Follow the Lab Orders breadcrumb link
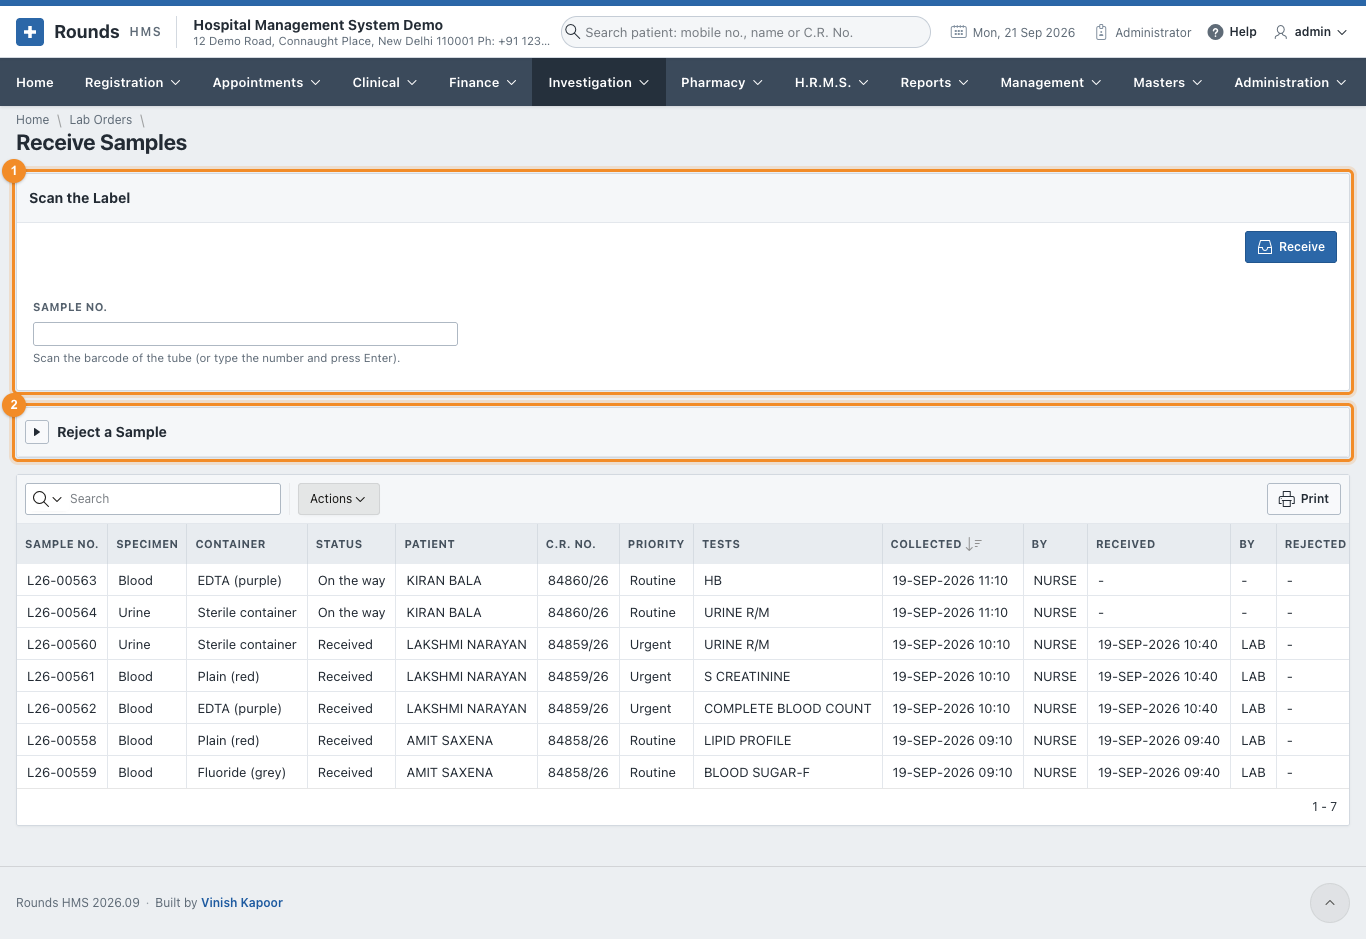This screenshot has width=1366, height=939. (x=100, y=120)
